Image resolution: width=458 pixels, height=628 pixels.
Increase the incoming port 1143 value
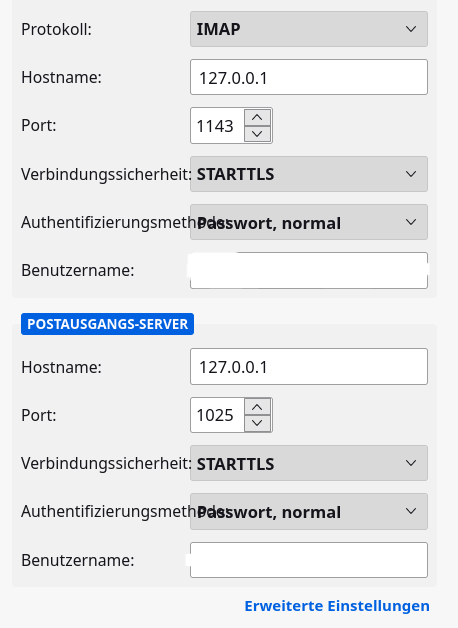click(x=257, y=118)
